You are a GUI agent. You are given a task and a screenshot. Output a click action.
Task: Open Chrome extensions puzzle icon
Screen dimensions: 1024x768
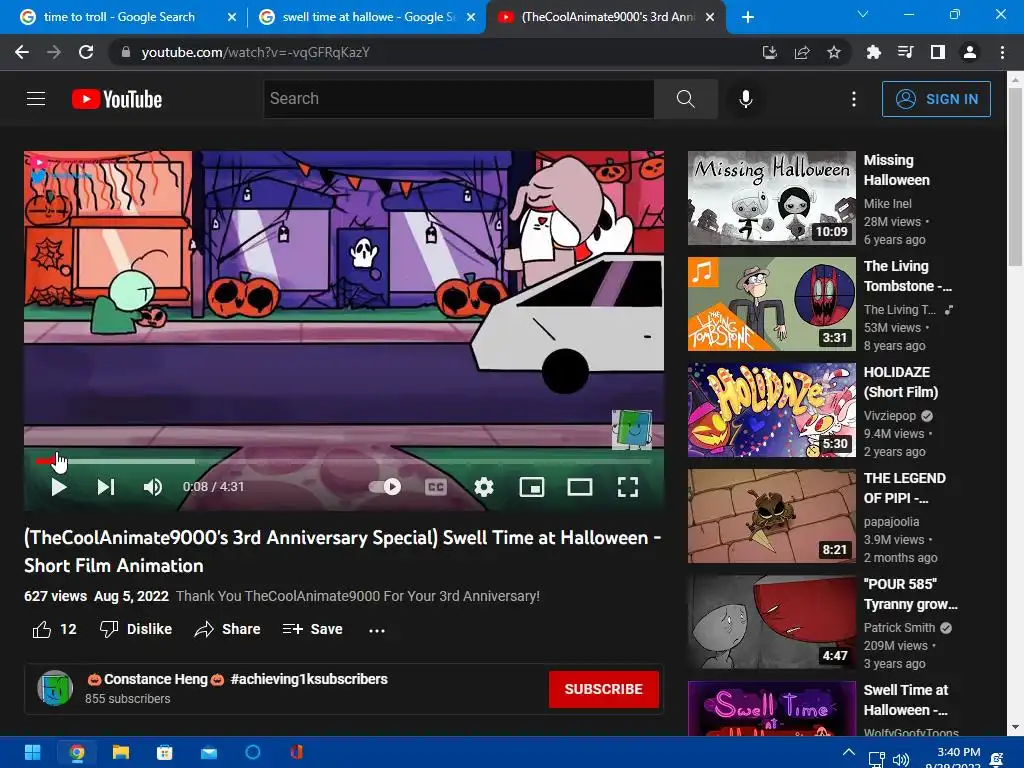click(873, 52)
